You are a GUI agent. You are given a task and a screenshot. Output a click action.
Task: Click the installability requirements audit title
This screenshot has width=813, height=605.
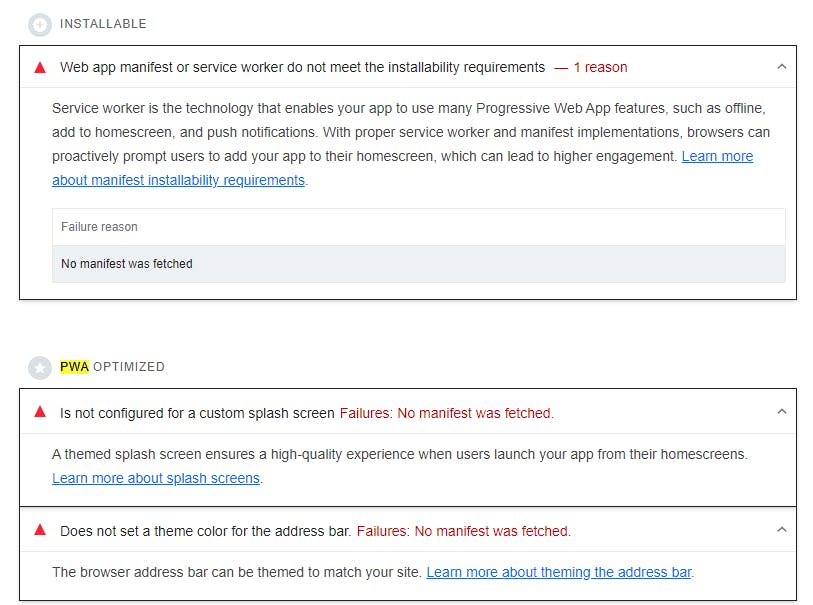coord(302,67)
